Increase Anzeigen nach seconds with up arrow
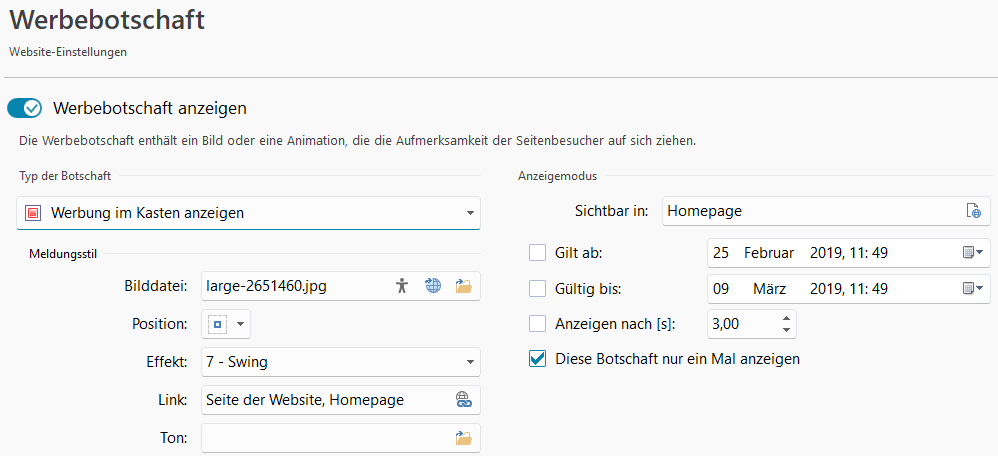This screenshot has height=456, width=998. click(x=787, y=318)
